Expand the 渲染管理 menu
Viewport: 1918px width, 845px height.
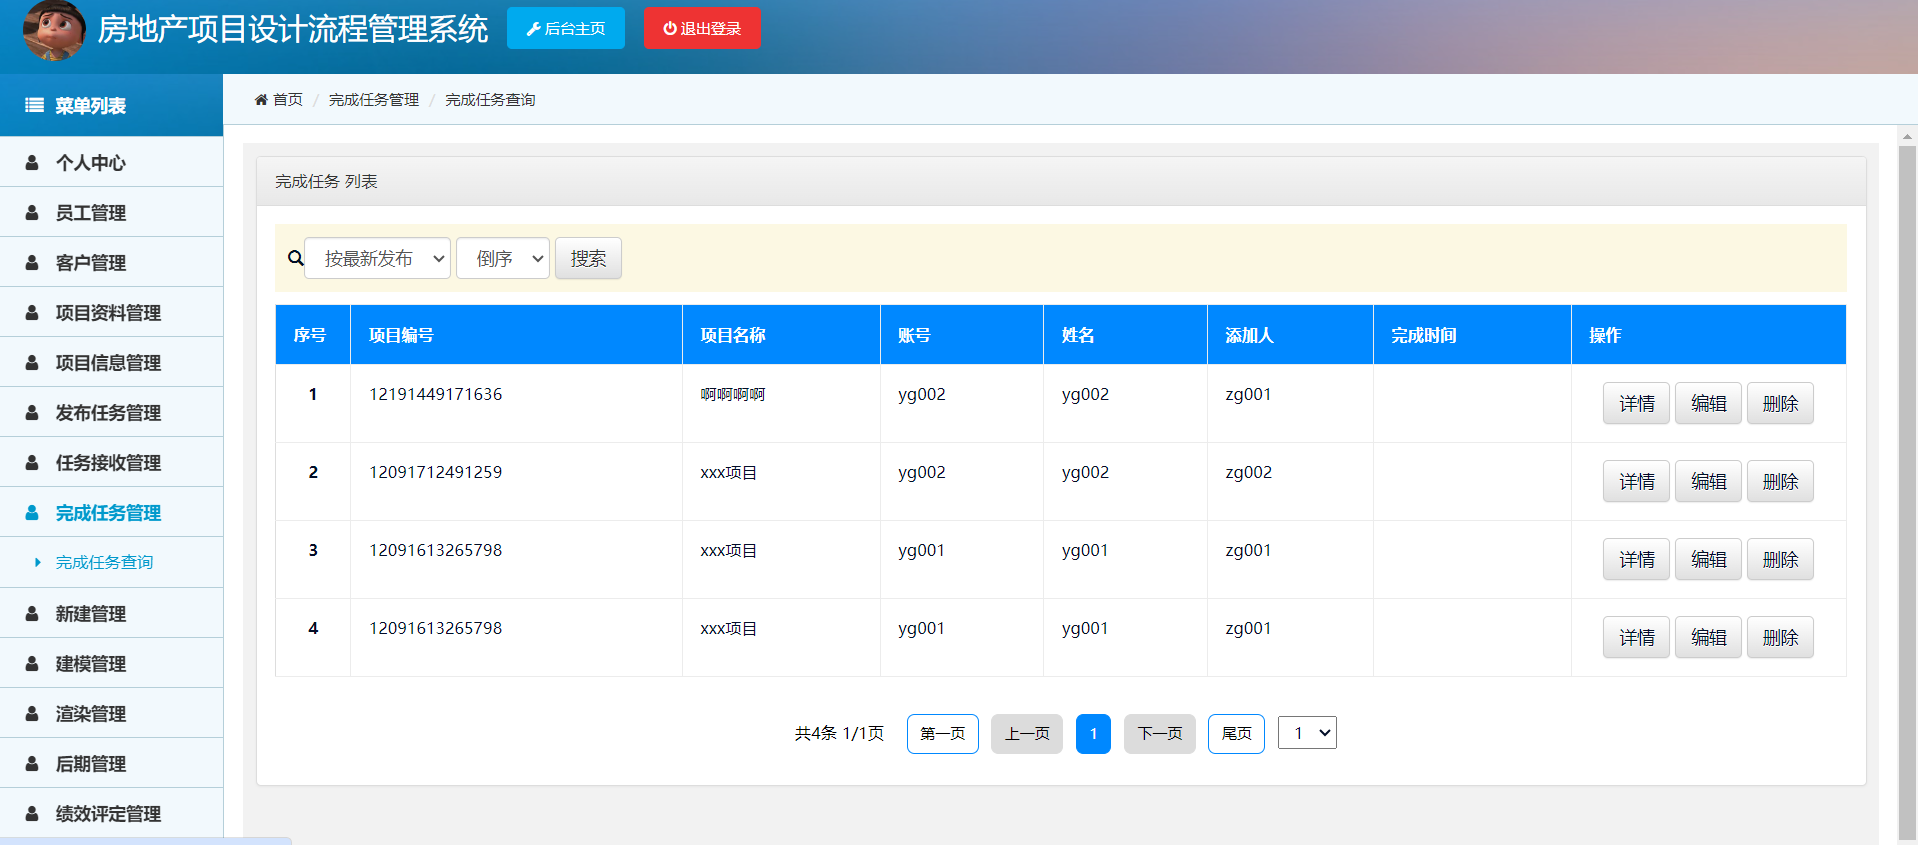click(111, 713)
